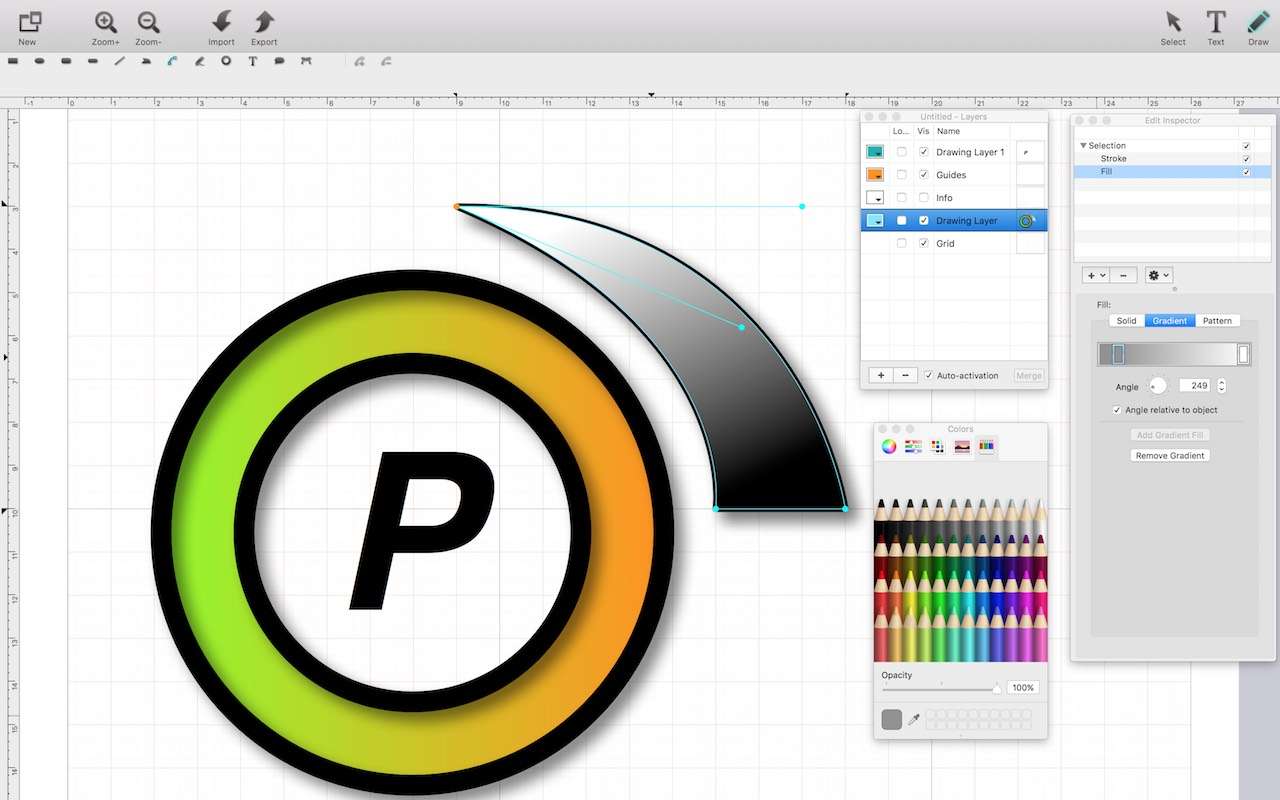Click the Export arrow icon
This screenshot has width=1280, height=800.
click(264, 23)
